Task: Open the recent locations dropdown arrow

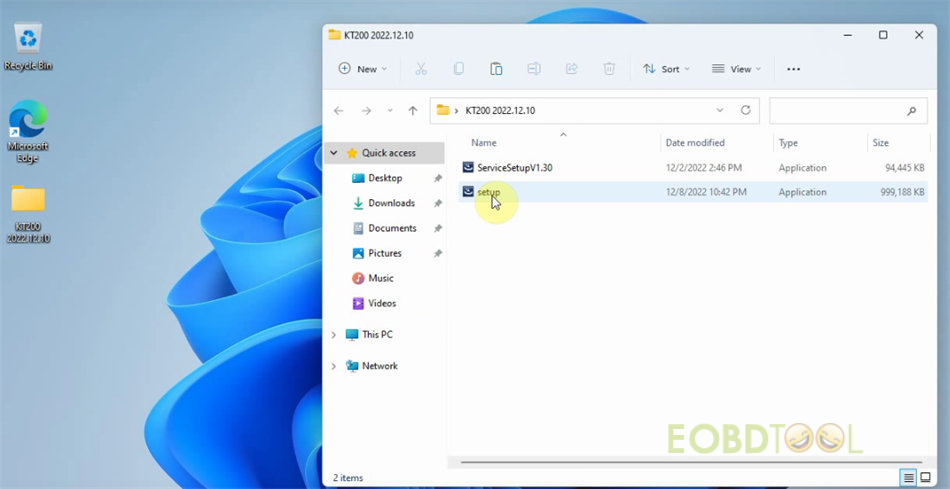Action: click(x=390, y=110)
